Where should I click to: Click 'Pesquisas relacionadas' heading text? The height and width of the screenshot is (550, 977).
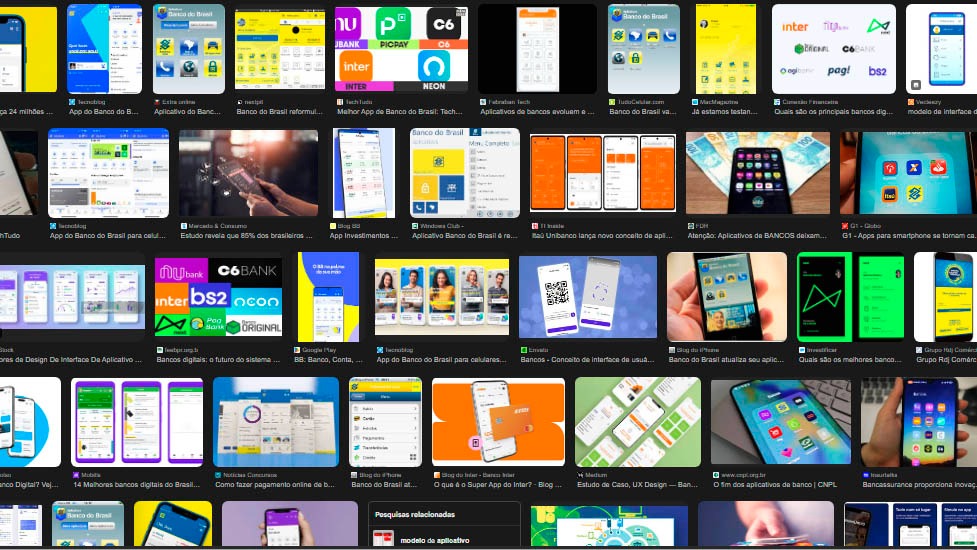[x=415, y=514]
